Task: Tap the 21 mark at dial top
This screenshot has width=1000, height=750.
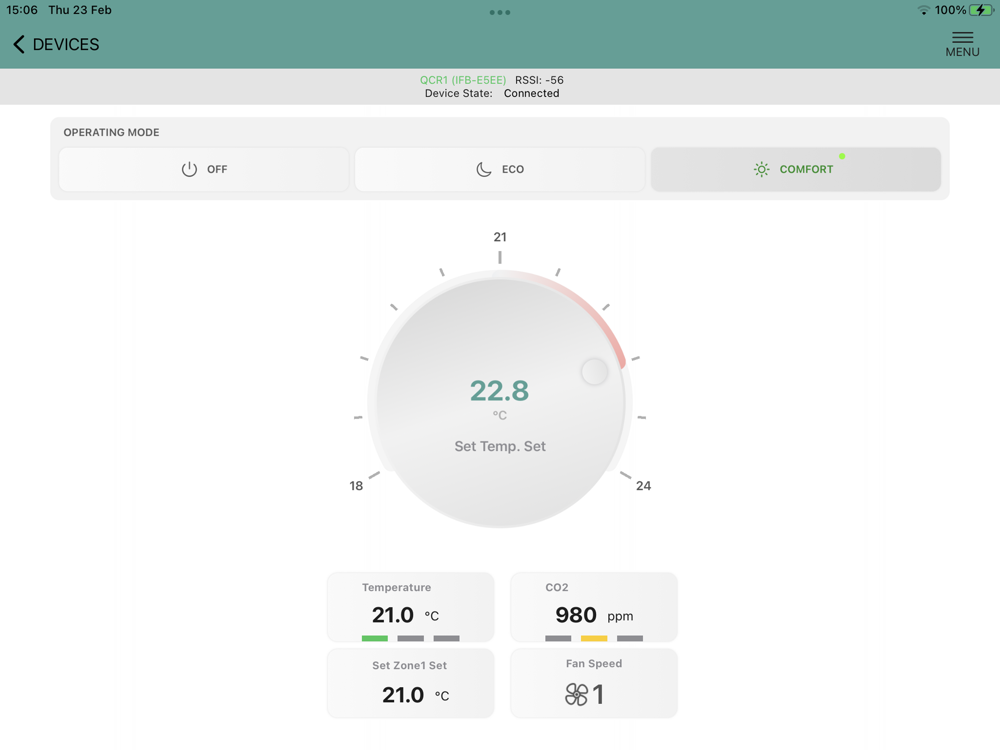Action: [500, 237]
